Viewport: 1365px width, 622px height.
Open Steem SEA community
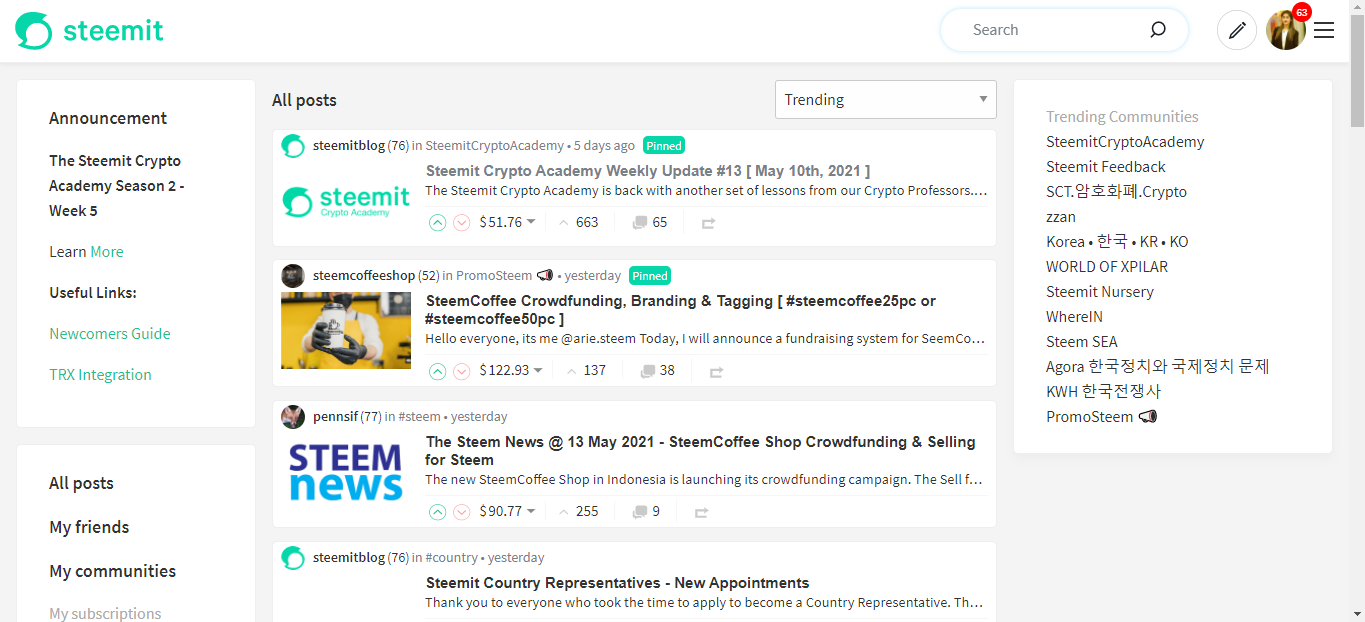coord(1082,342)
